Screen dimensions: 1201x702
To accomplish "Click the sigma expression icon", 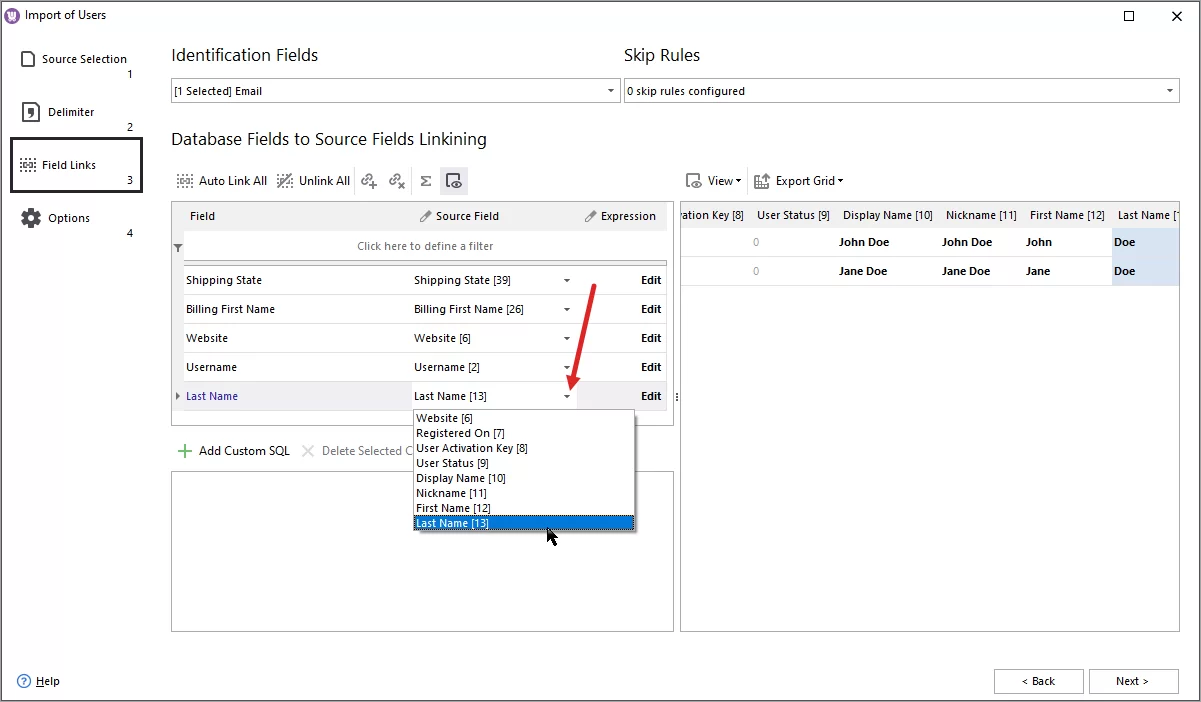I will pyautogui.click(x=426, y=181).
